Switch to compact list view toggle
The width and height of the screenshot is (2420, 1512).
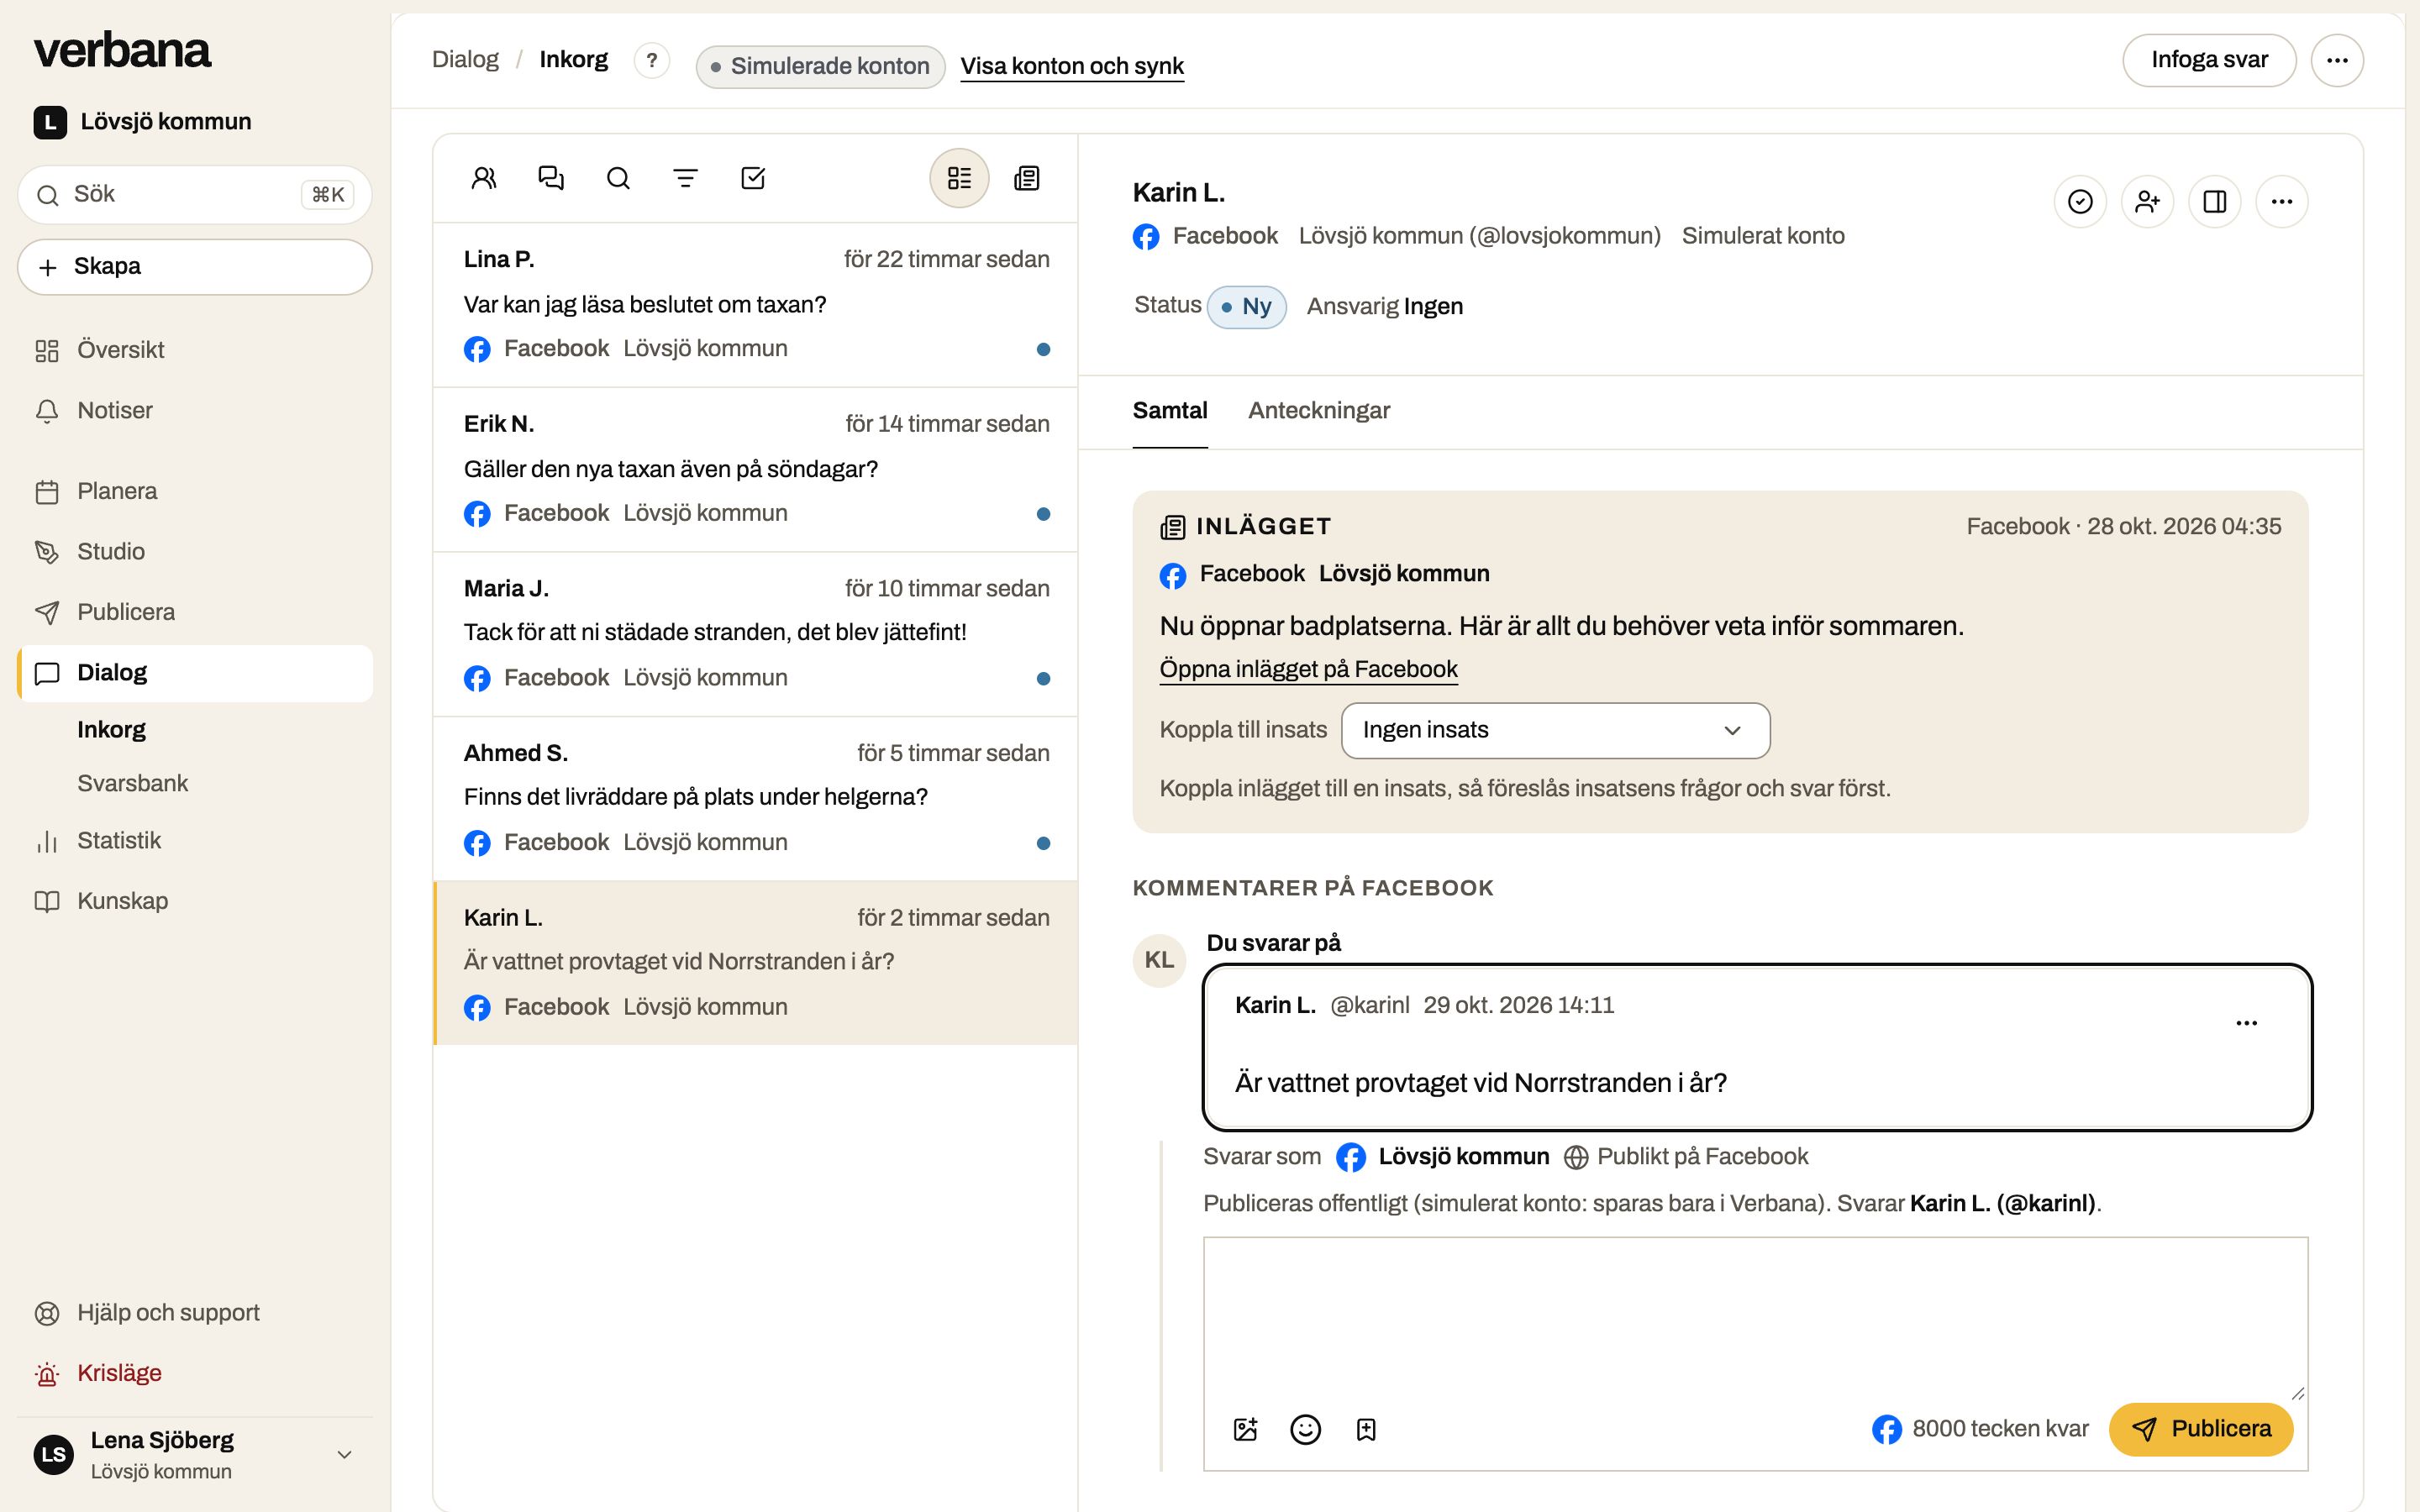[959, 178]
